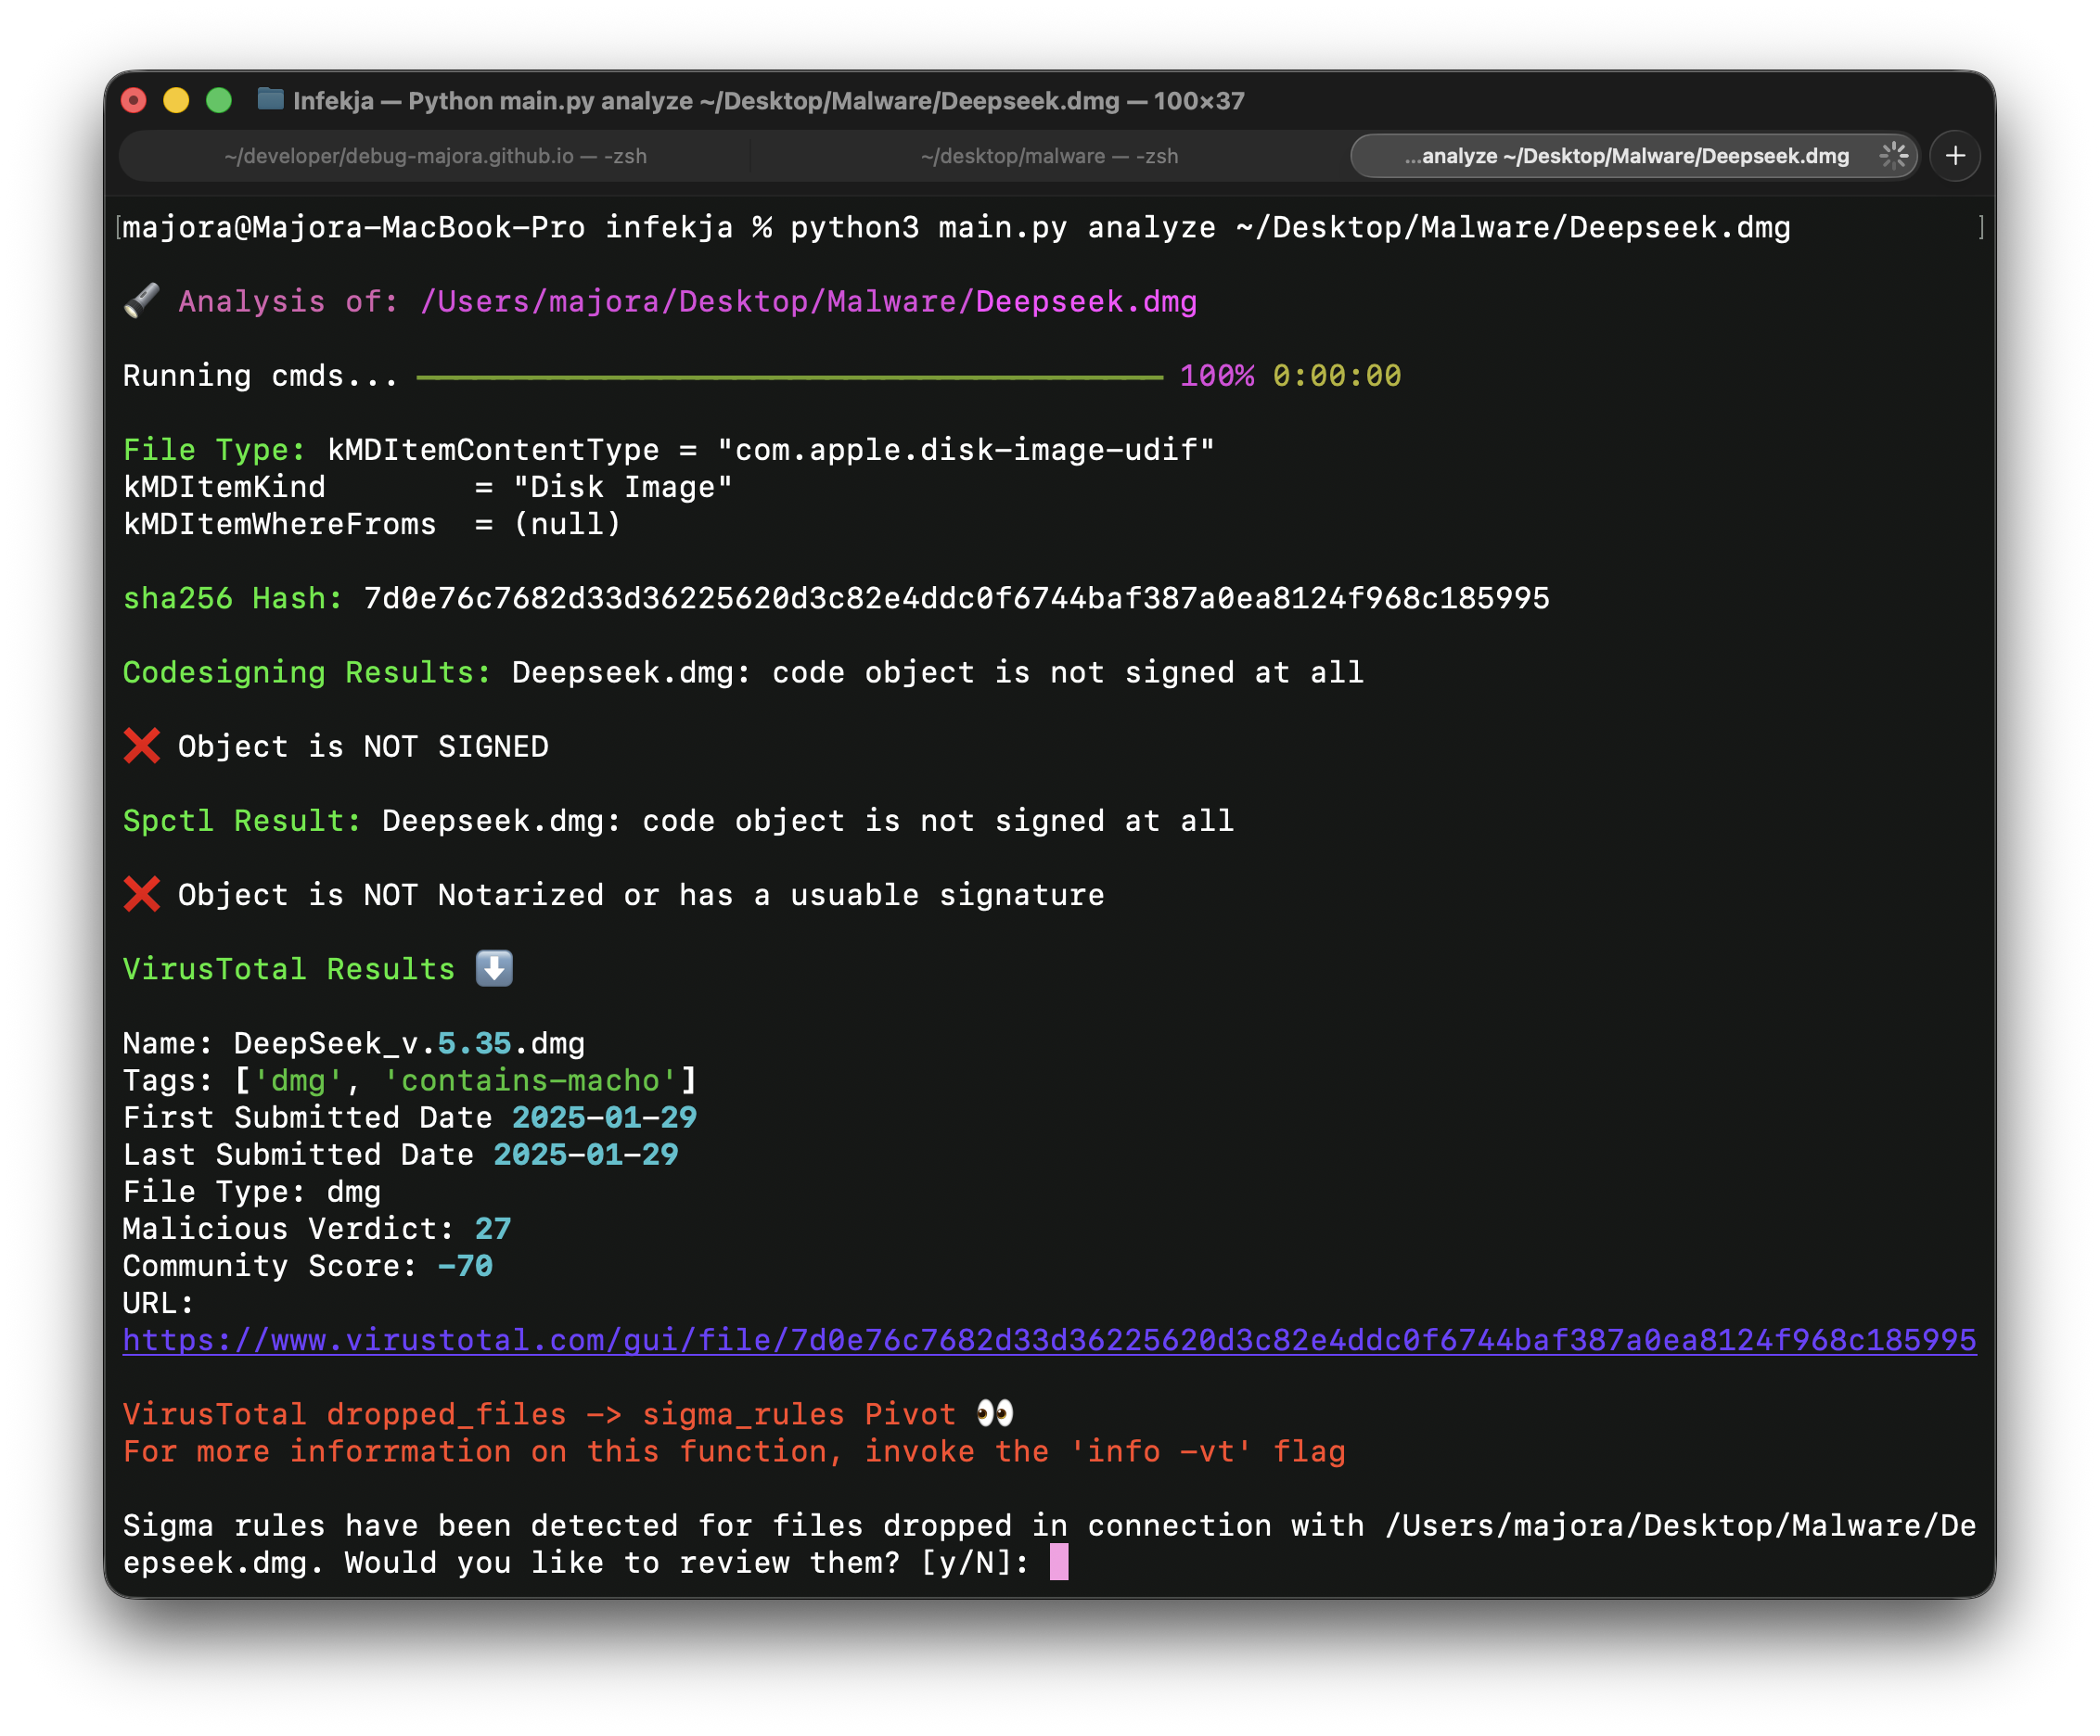Click the download arrow after "VirusTotal Results"
Image resolution: width=2100 pixels, height=1736 pixels.
[493, 967]
